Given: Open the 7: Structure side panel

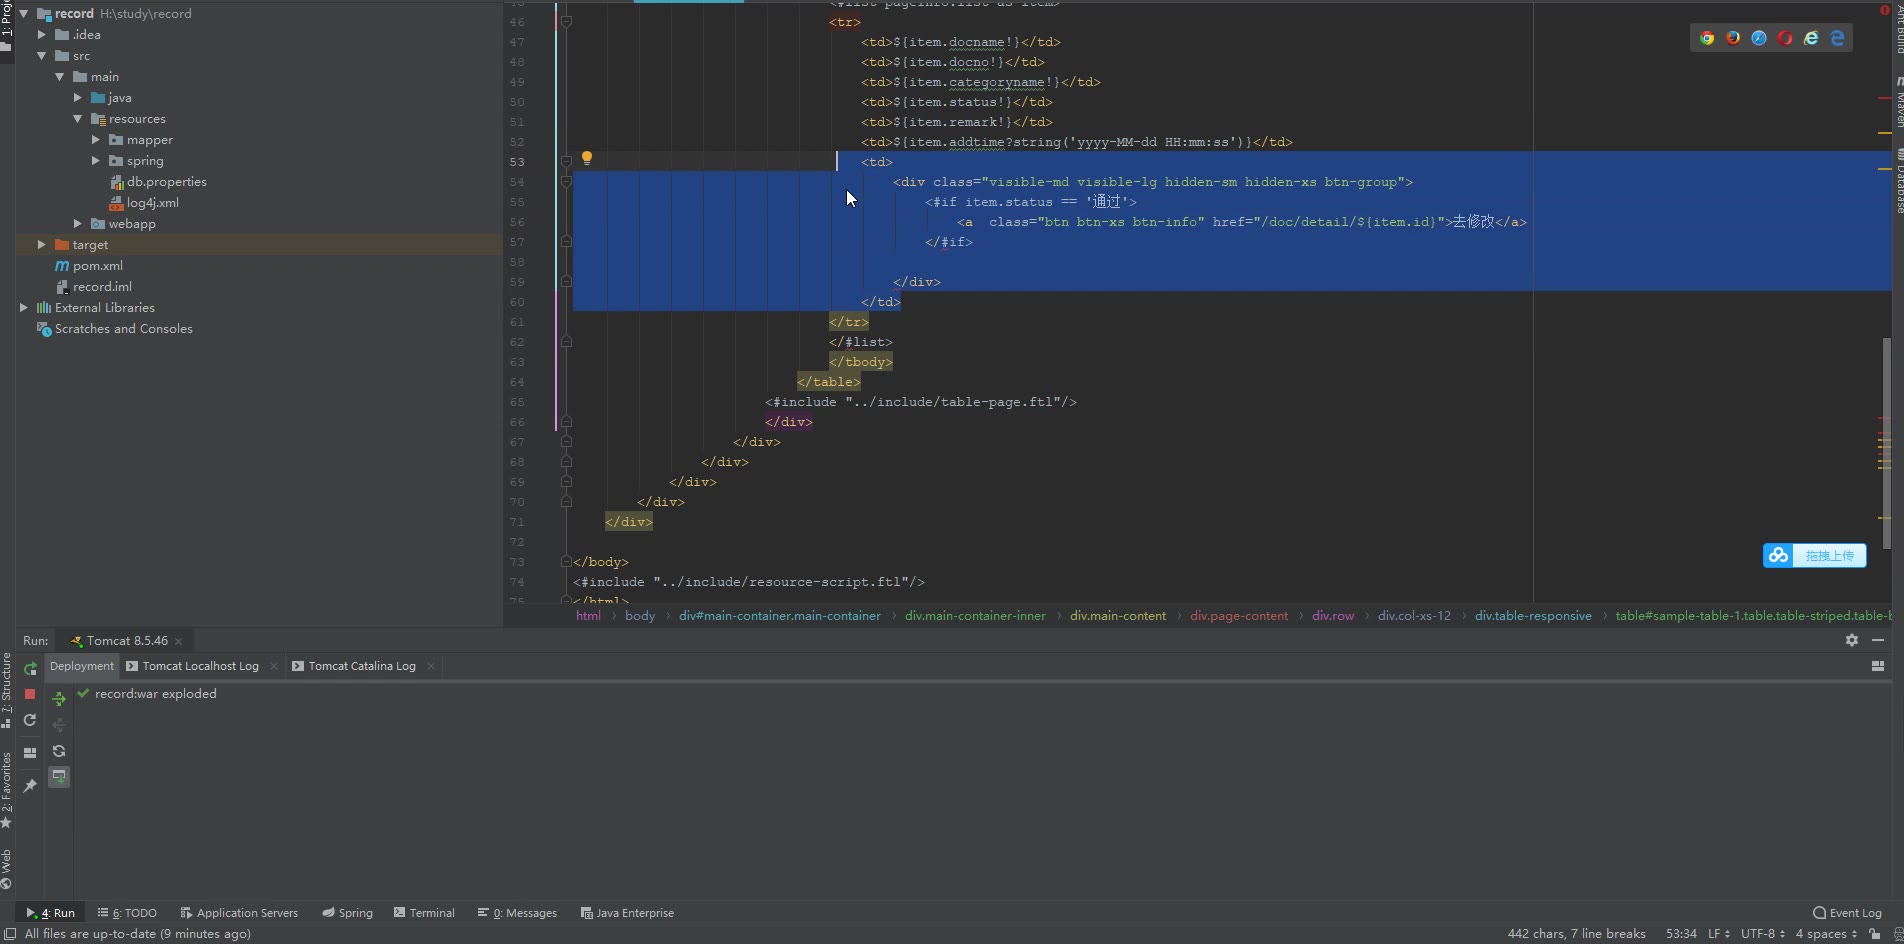Looking at the screenshot, I should coord(7,690).
